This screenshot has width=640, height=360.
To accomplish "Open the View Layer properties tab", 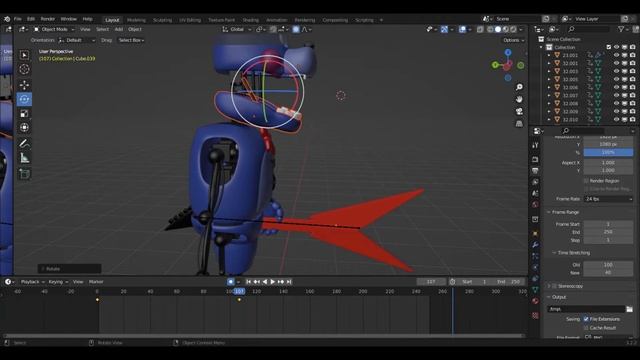I will (535, 182).
